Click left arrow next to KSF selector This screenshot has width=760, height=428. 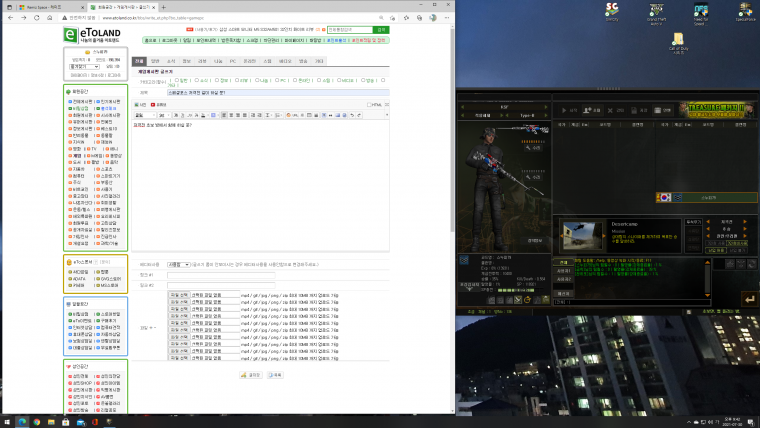(x=462, y=107)
